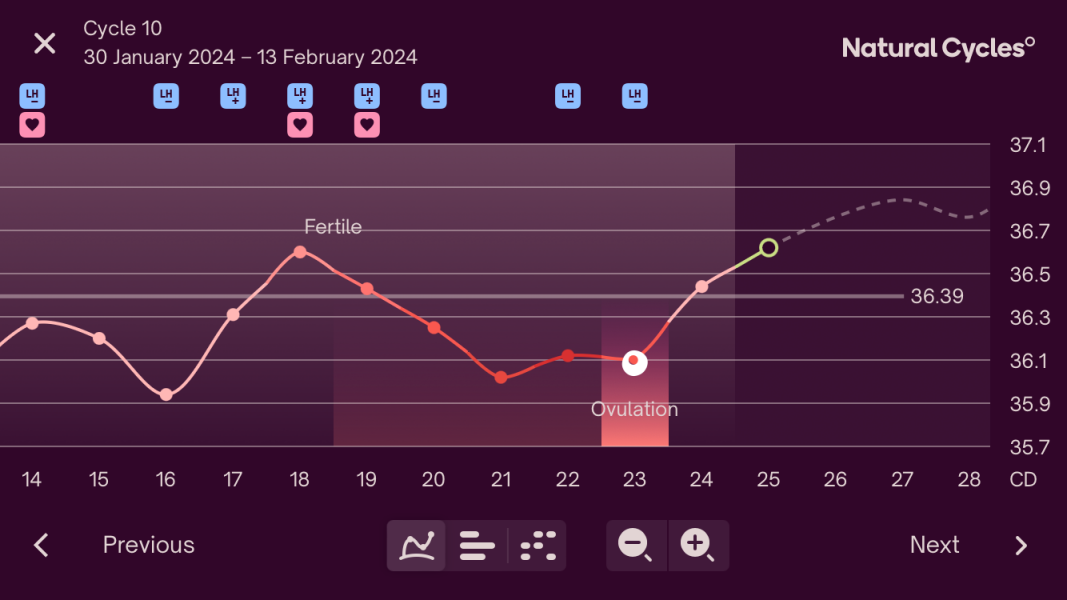Close the Cycle 10 graph view
Viewport: 1067px width, 600px height.
click(x=45, y=44)
